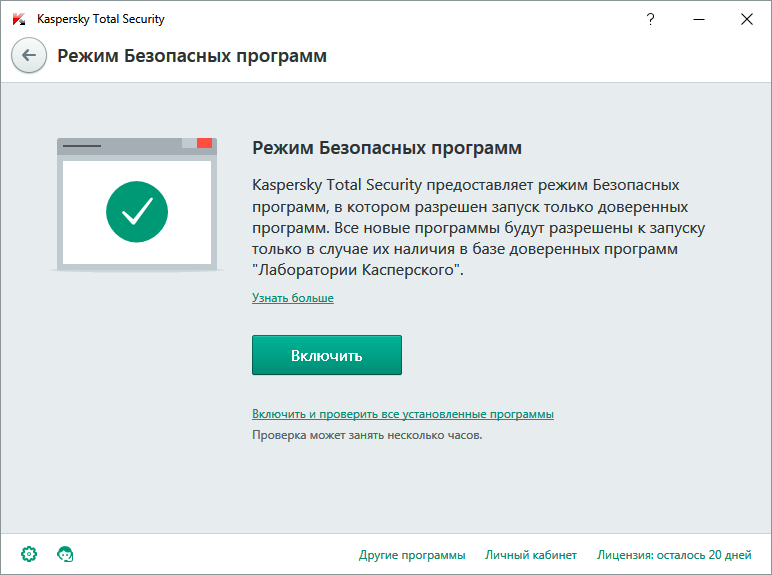The width and height of the screenshot is (772, 575).
Task: Follow the "Узнать больше" link
Action: (293, 298)
